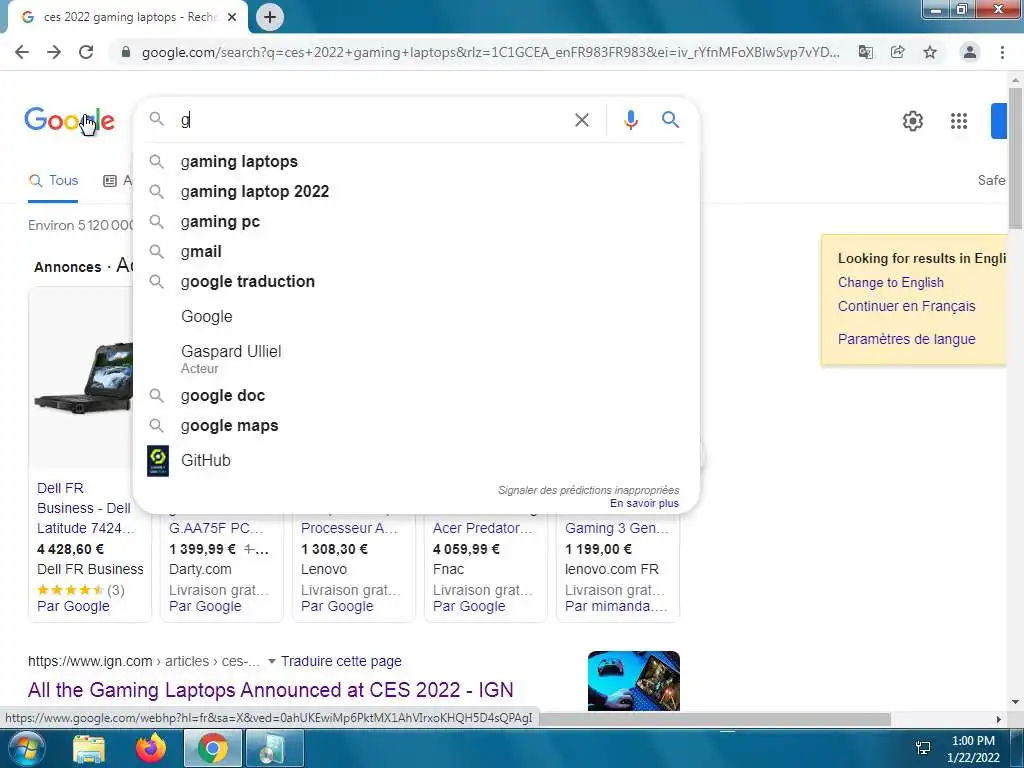Image resolution: width=1024 pixels, height=768 pixels.
Task: Switch to the 'Tous' results tab
Action: click(54, 181)
